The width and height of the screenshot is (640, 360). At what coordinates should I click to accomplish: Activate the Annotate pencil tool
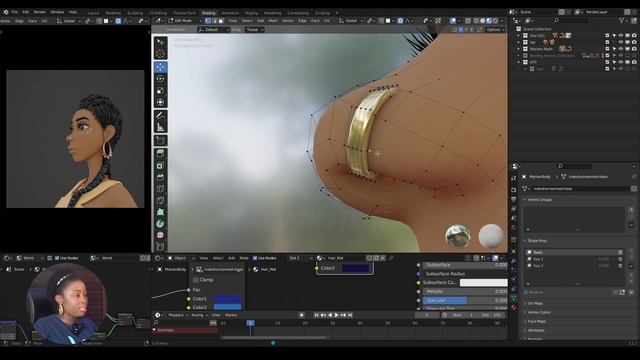coord(160,116)
